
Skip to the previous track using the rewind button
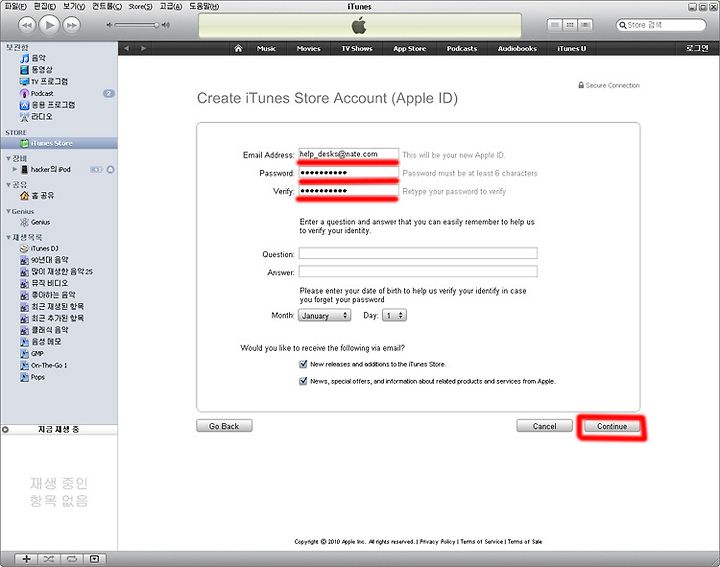tap(27, 25)
